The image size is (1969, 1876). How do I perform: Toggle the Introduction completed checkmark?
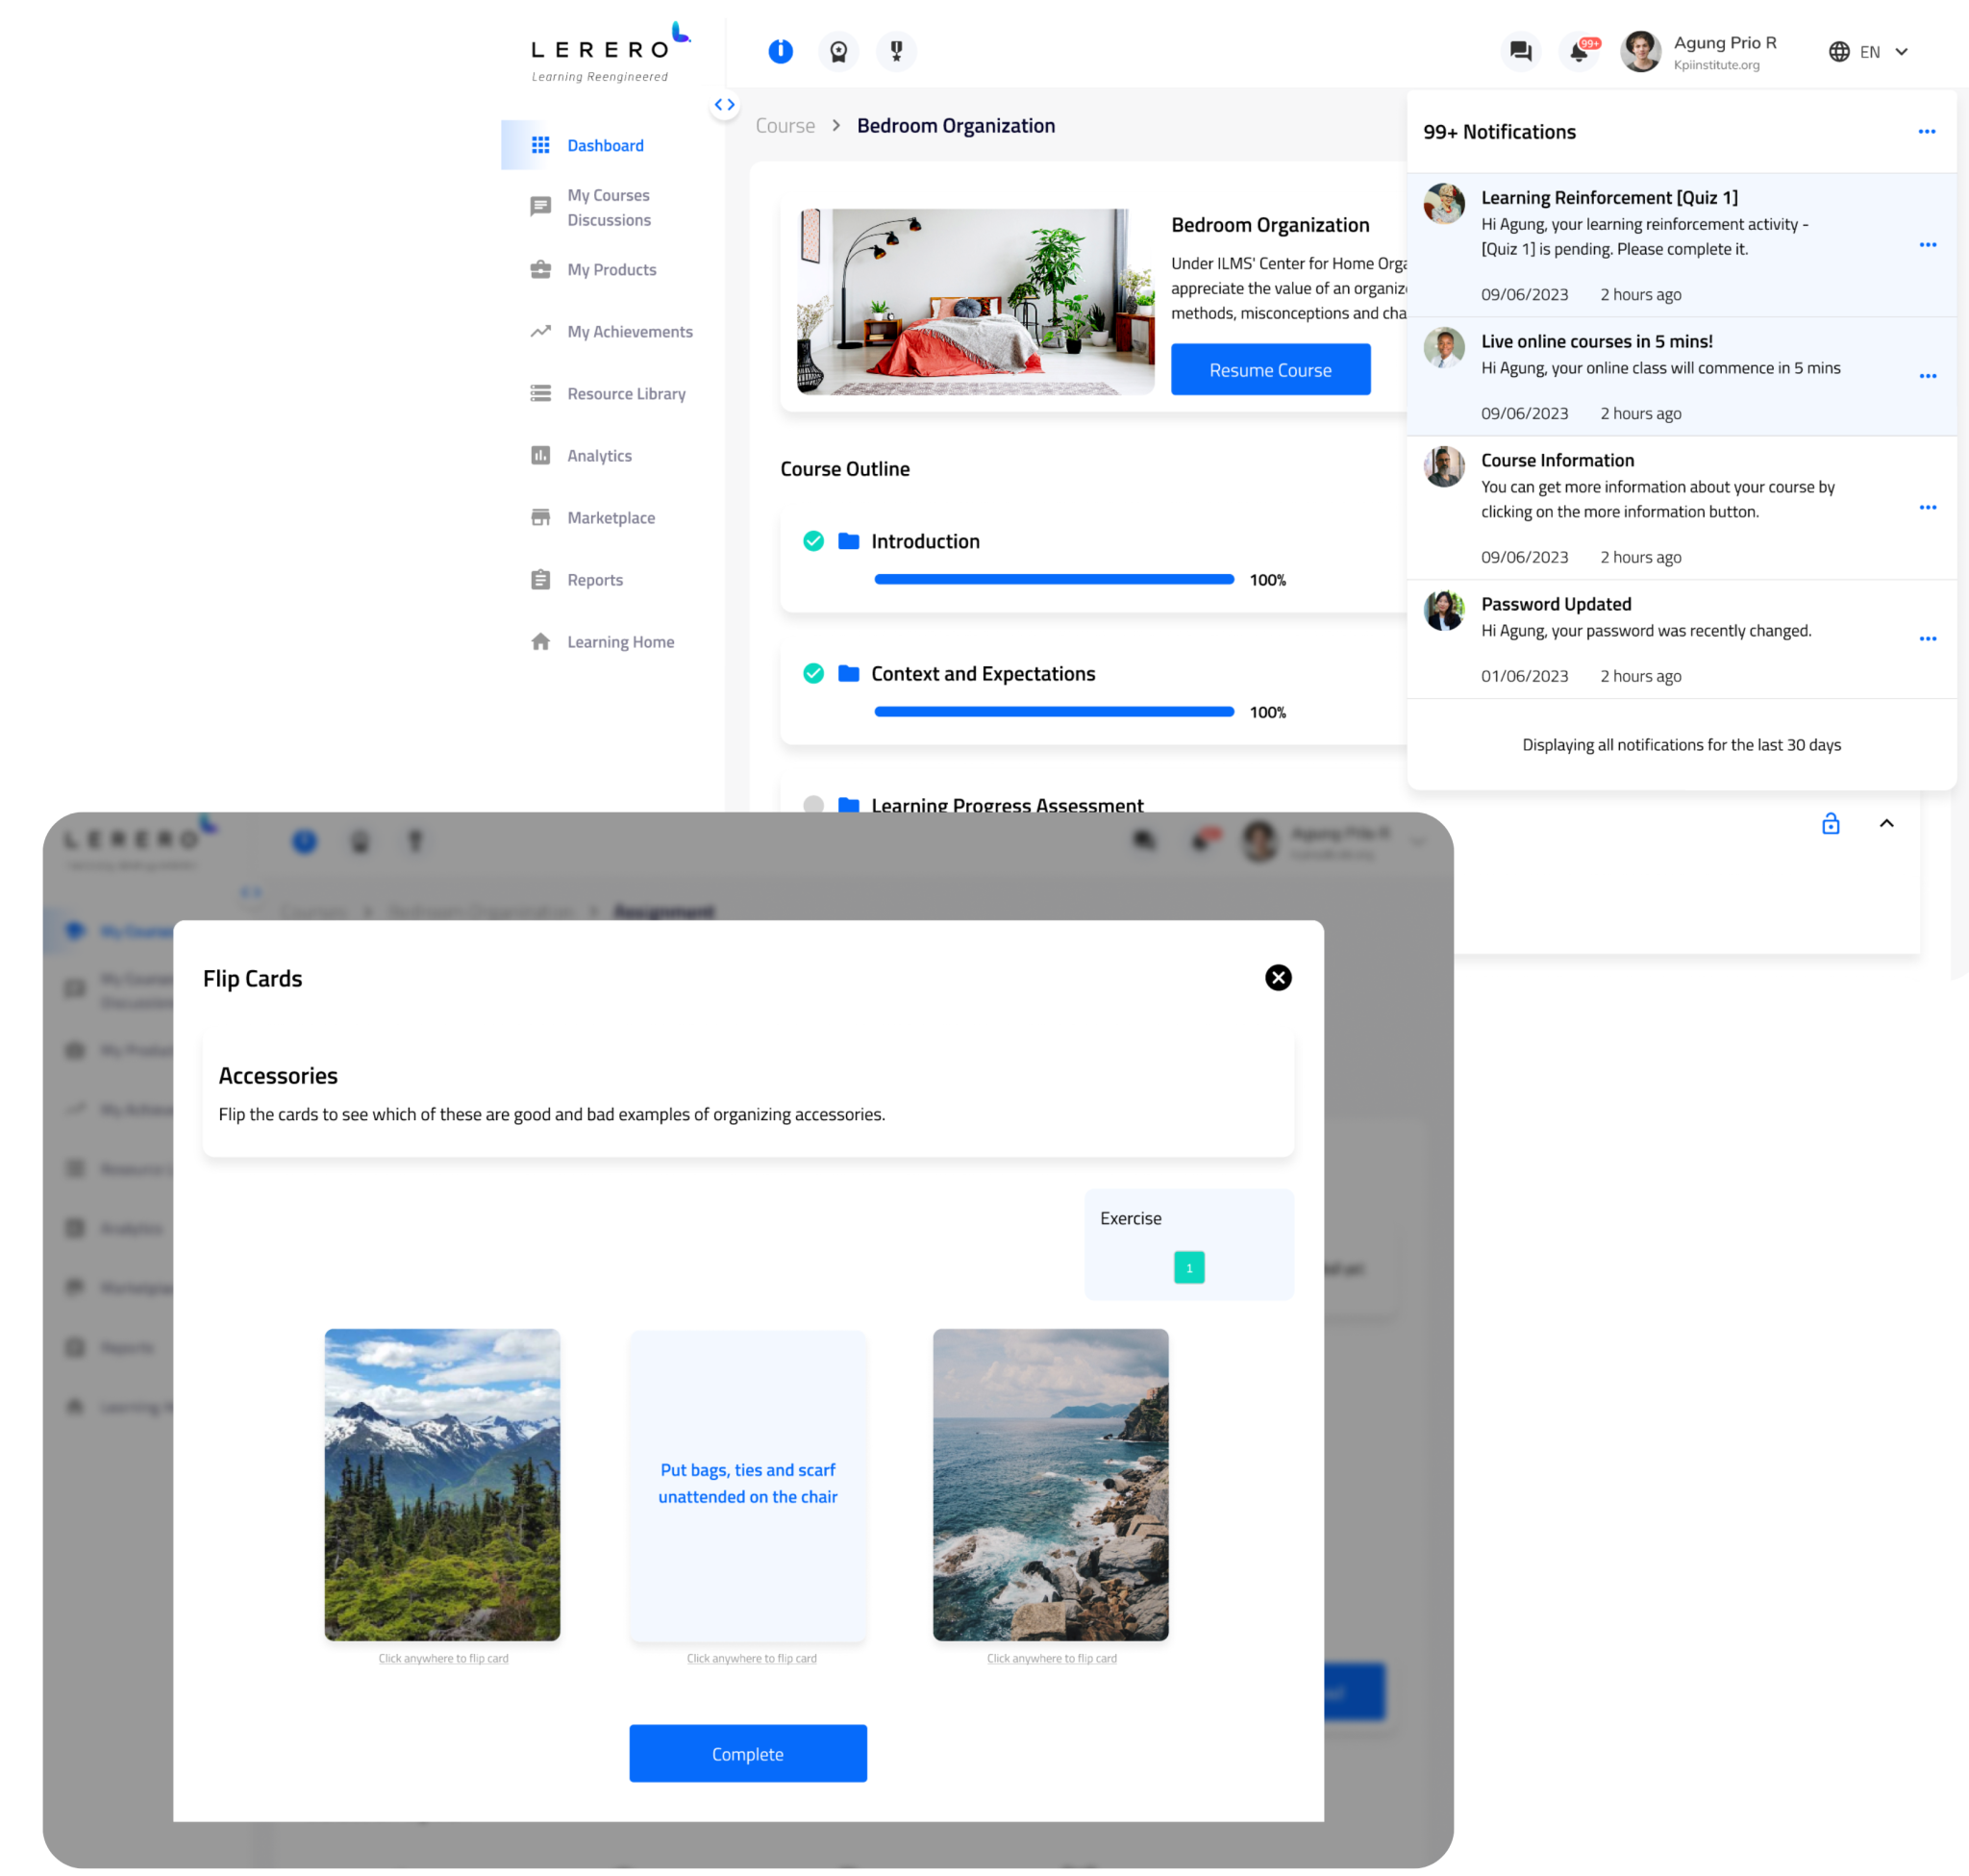point(813,541)
